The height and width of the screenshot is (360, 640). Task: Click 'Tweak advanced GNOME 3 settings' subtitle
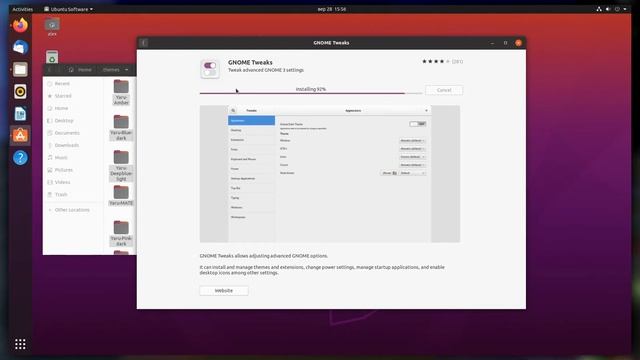[x=266, y=70]
